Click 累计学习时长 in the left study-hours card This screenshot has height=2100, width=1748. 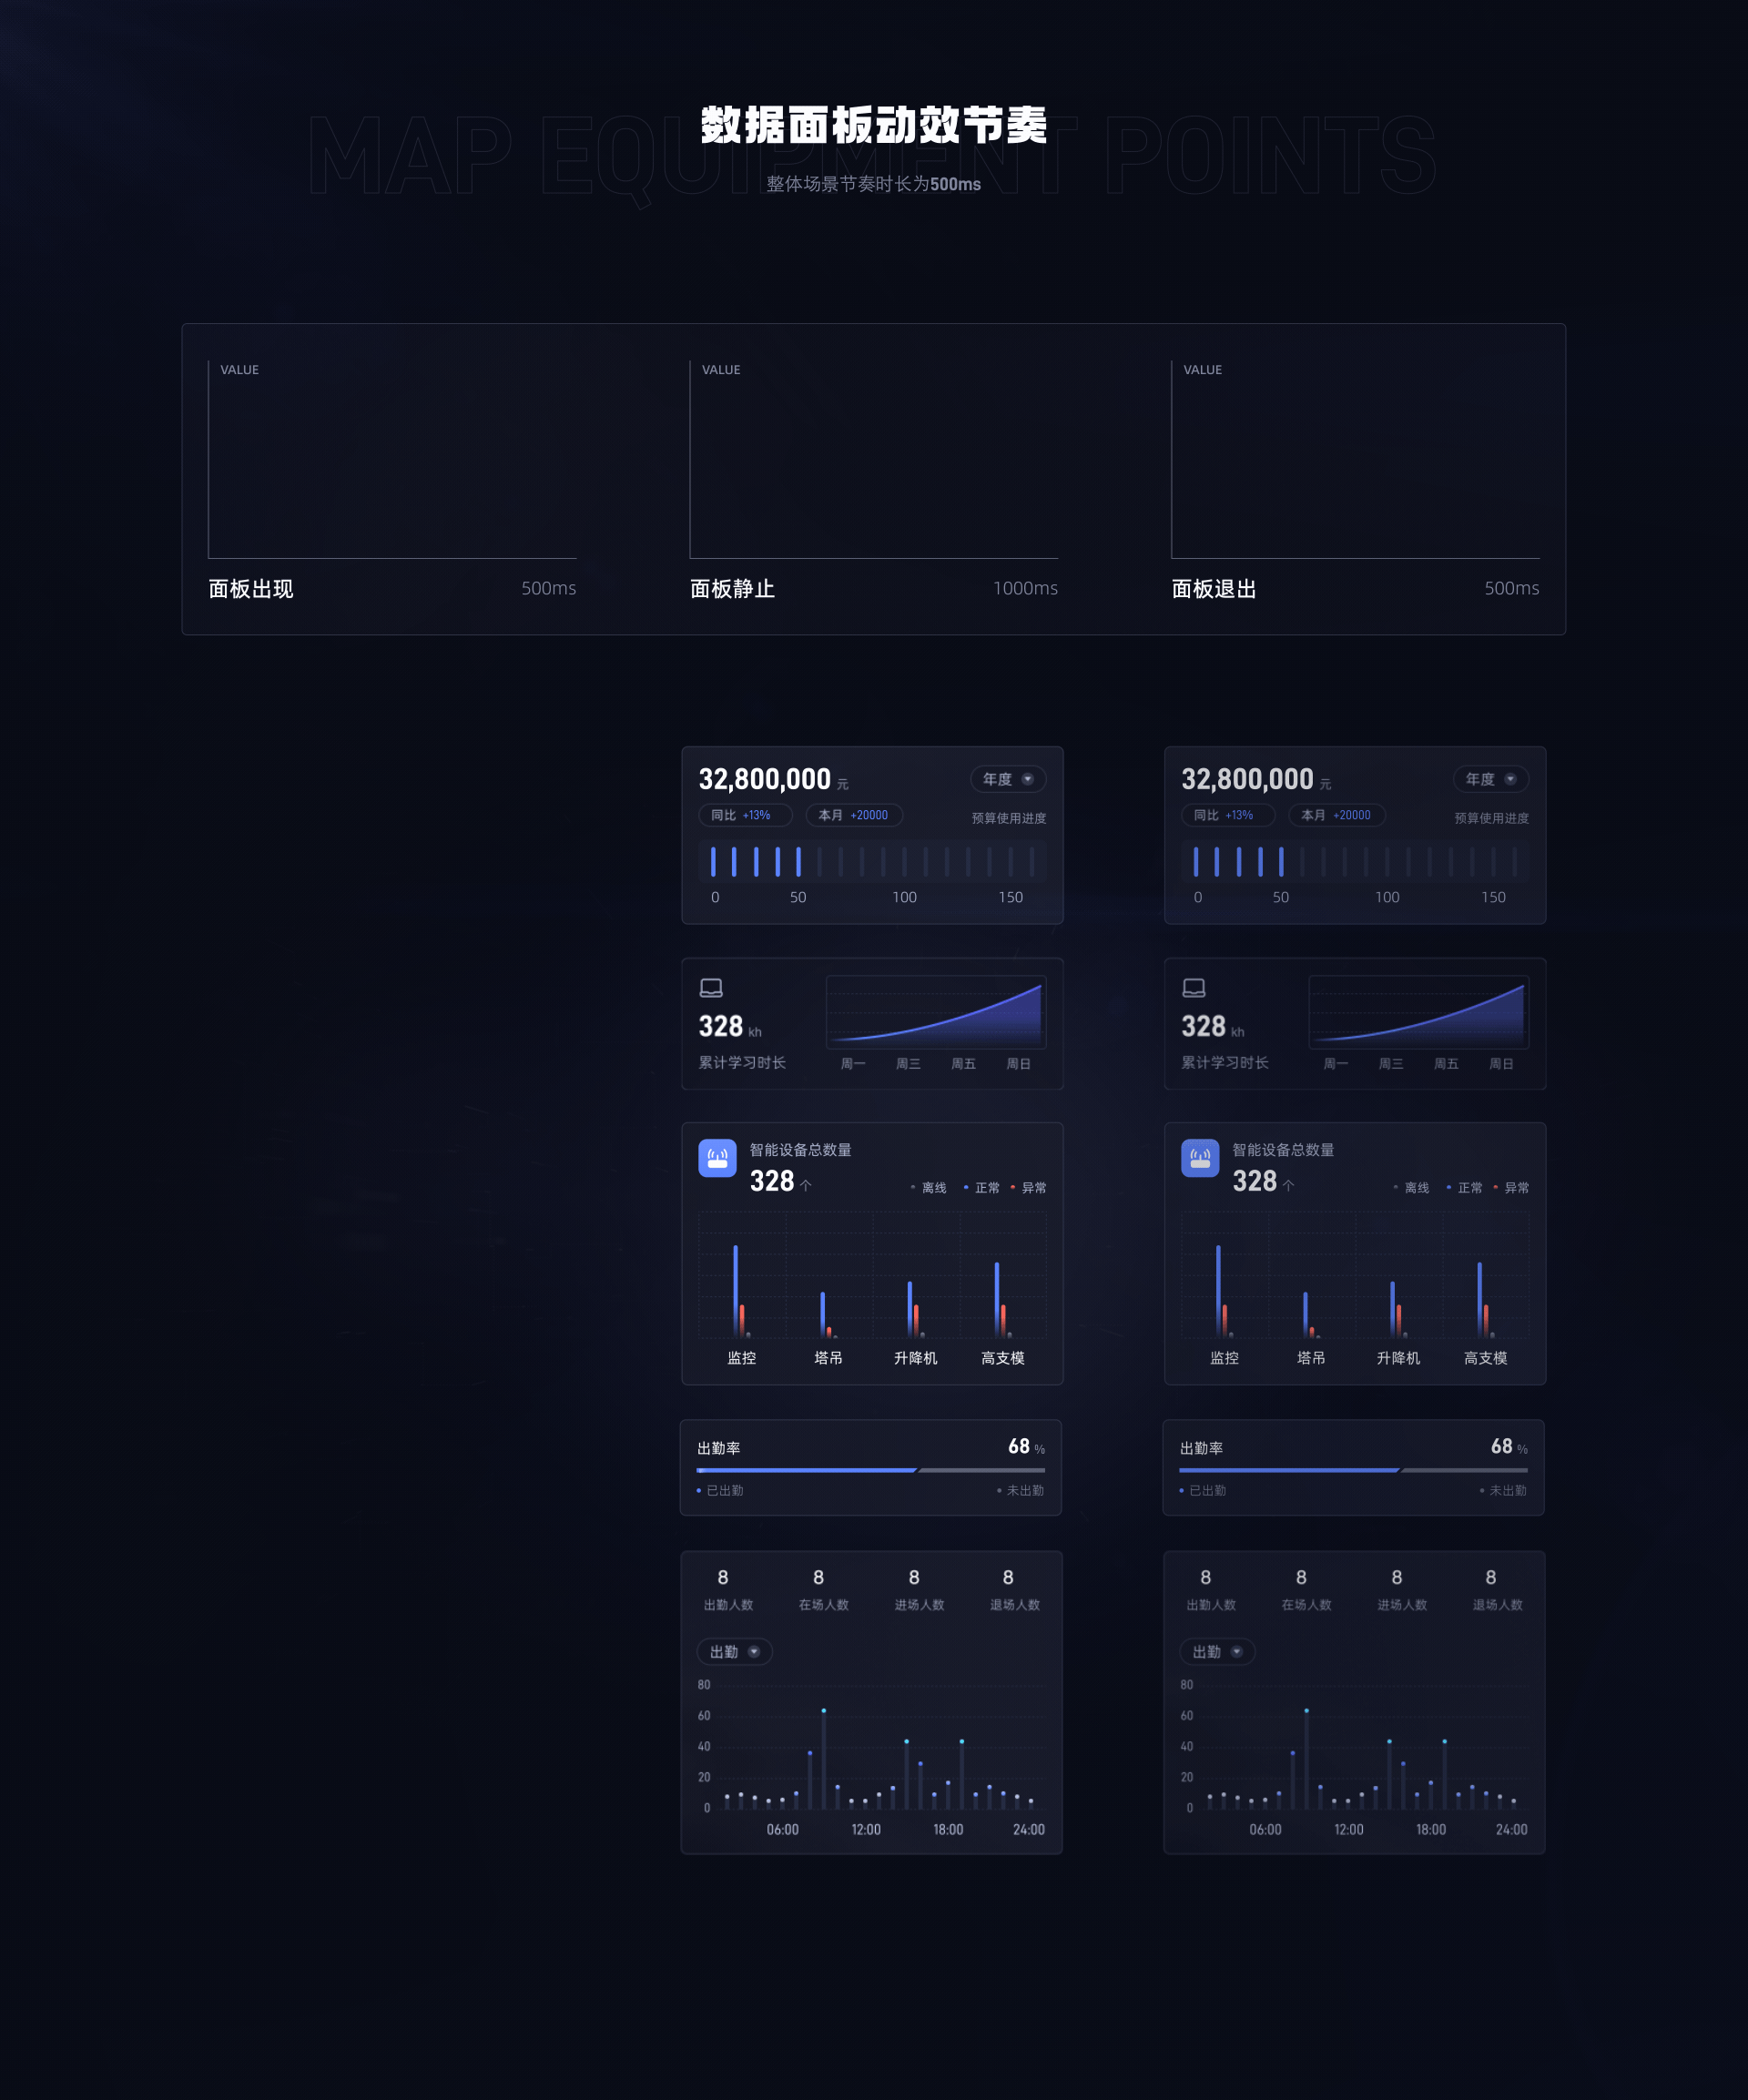pyautogui.click(x=742, y=1062)
